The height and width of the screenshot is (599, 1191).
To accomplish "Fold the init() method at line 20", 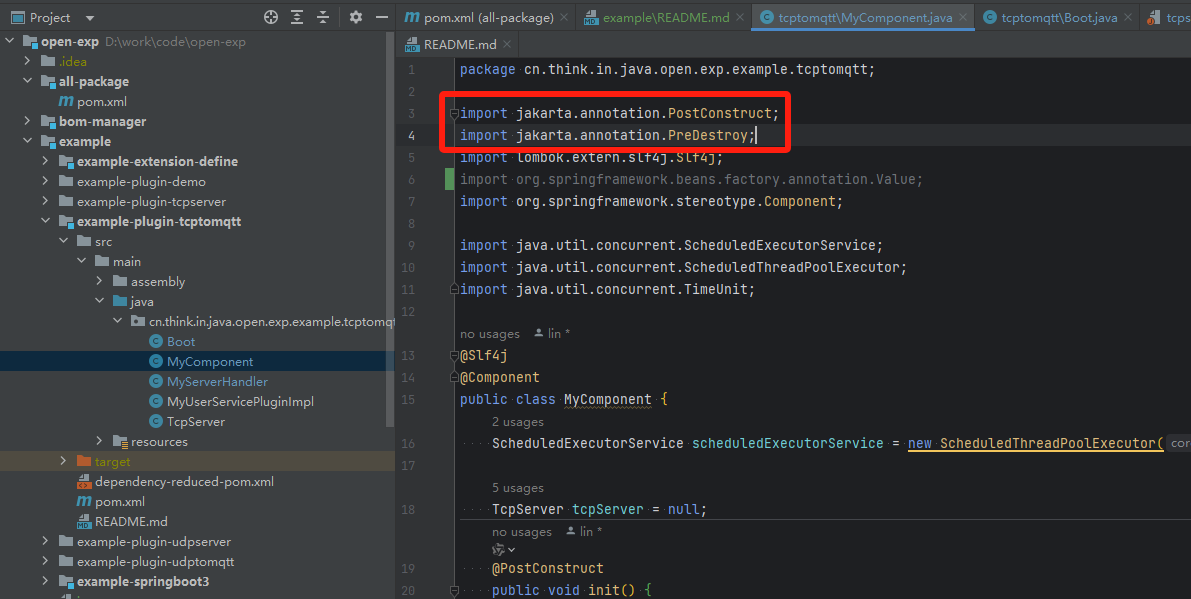I will coord(454,590).
